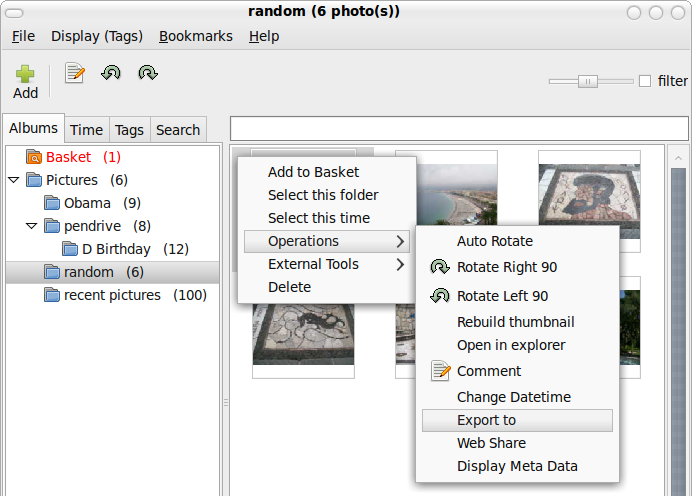Select the recent pictures folder

tap(112, 295)
